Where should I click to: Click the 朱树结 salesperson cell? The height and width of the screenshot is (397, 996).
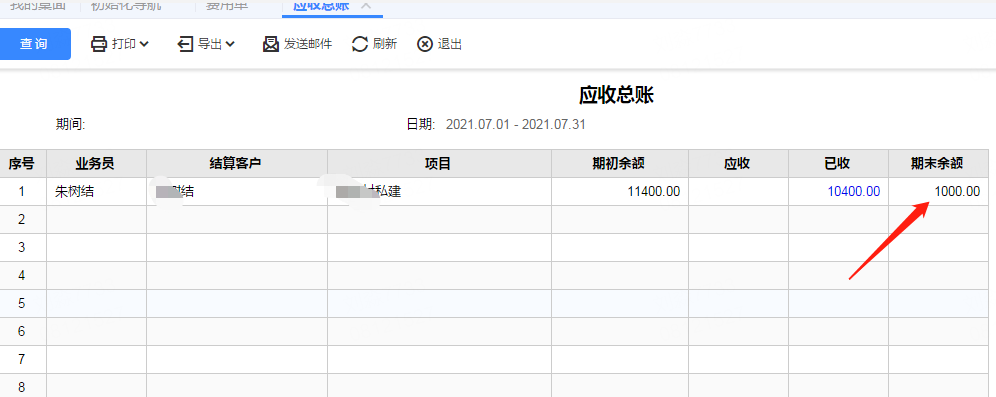(97, 191)
